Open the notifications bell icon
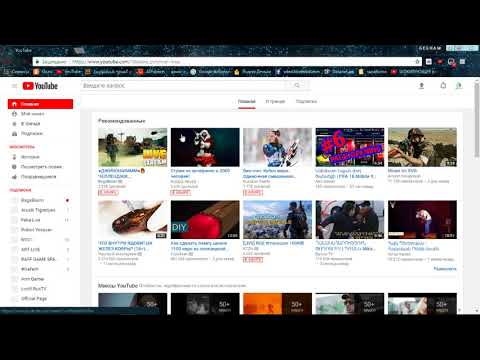This screenshot has height=360, width=480. [443, 86]
